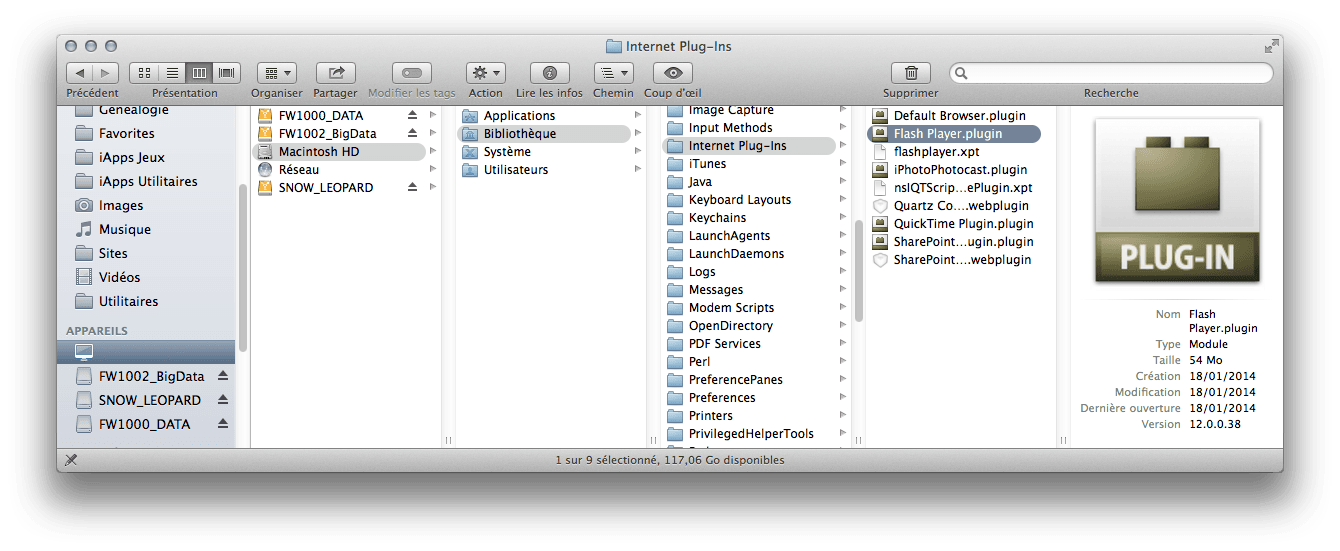Eject SNOW_LEOPARD in the first column

click(x=412, y=187)
